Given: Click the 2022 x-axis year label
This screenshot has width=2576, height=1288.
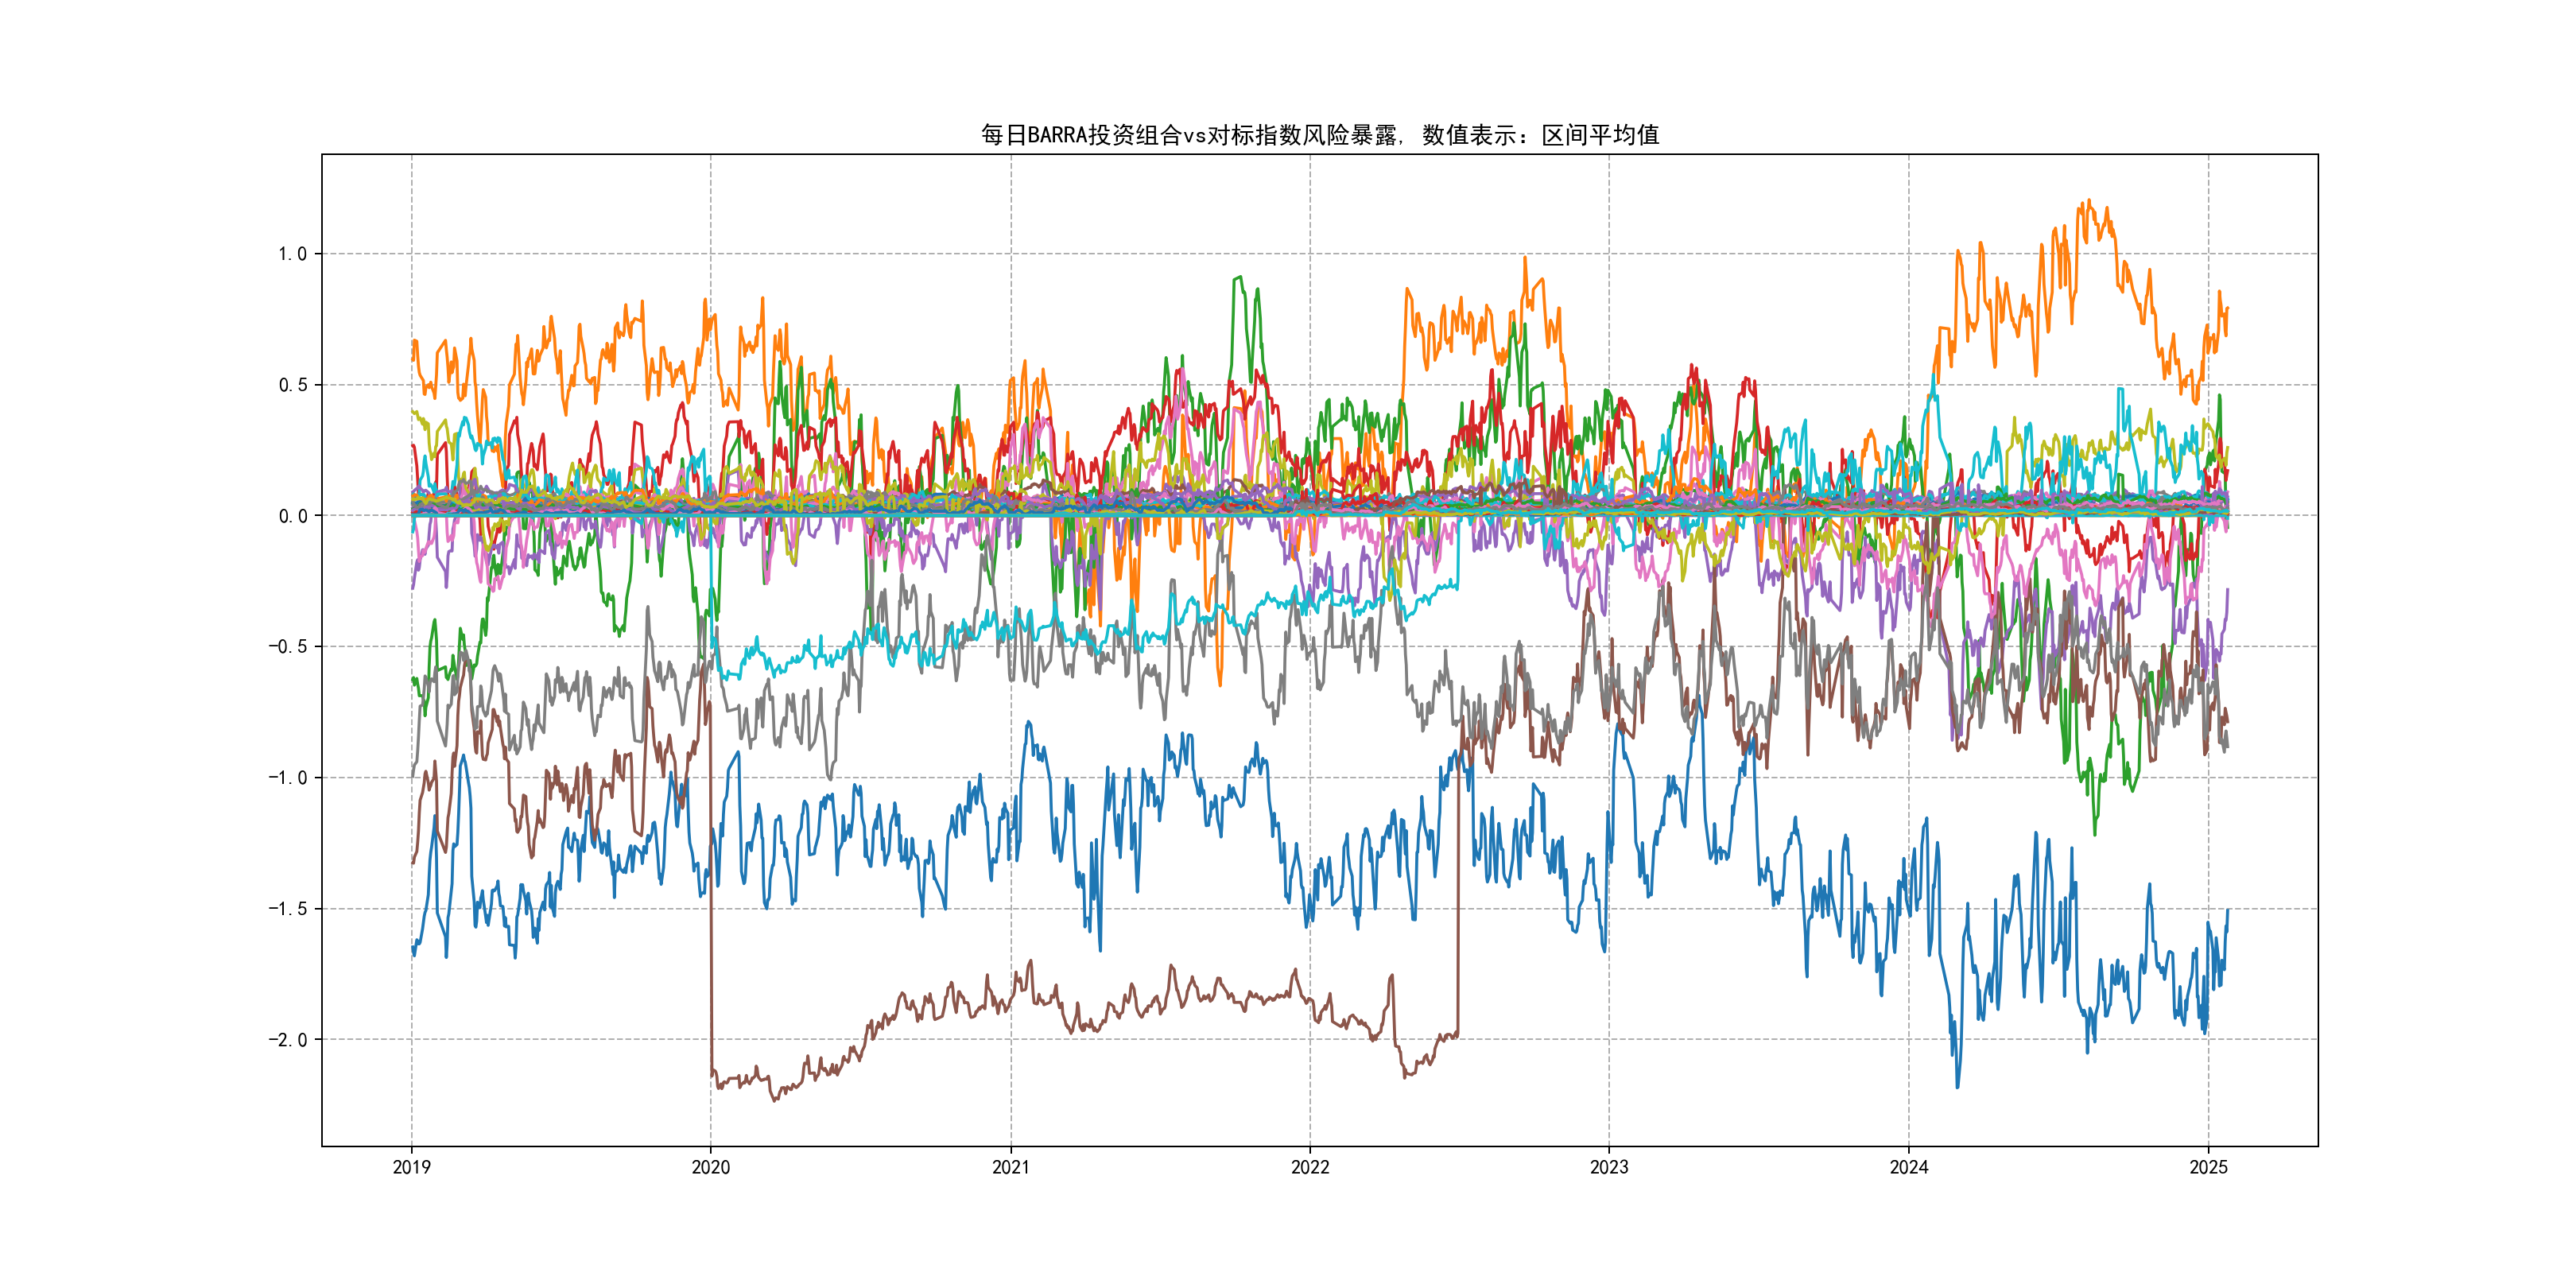Looking at the screenshot, I should click(x=1310, y=1167).
